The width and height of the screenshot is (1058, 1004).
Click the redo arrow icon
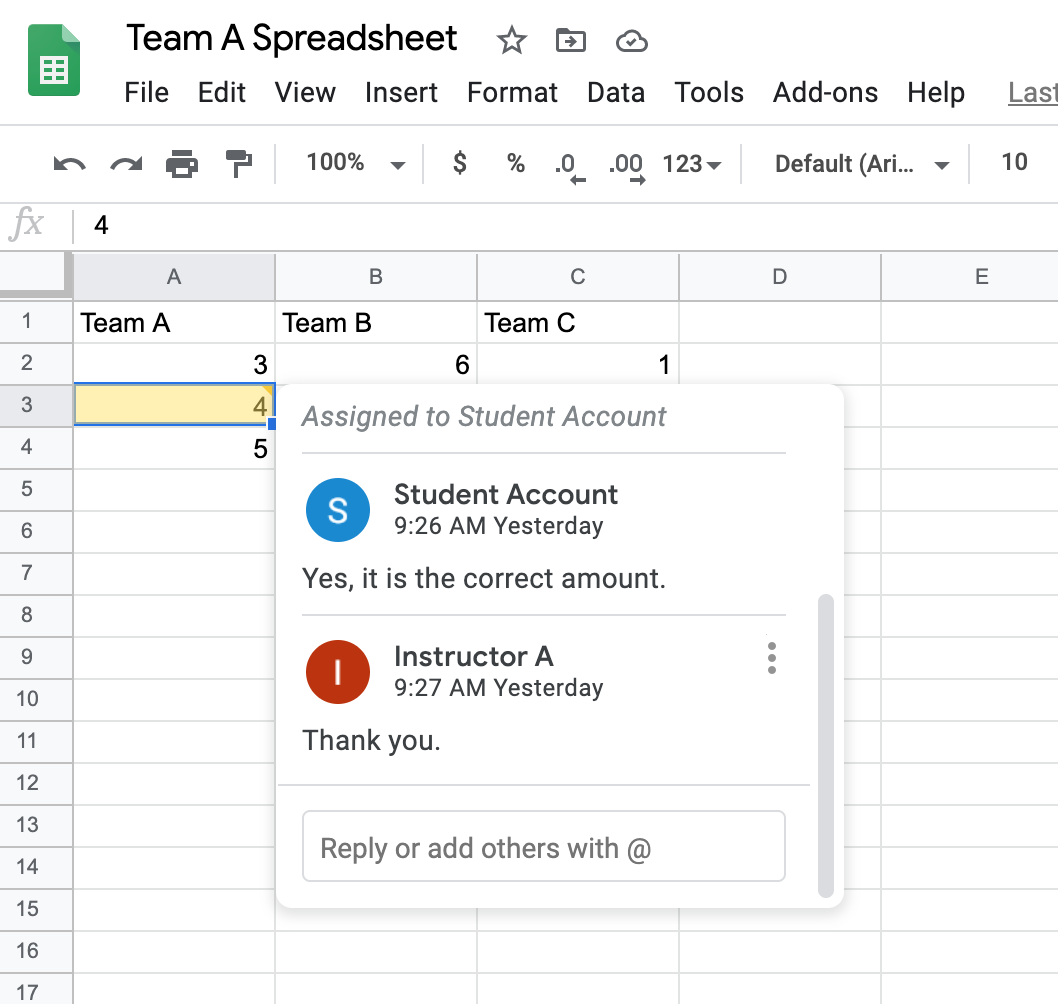[126, 164]
